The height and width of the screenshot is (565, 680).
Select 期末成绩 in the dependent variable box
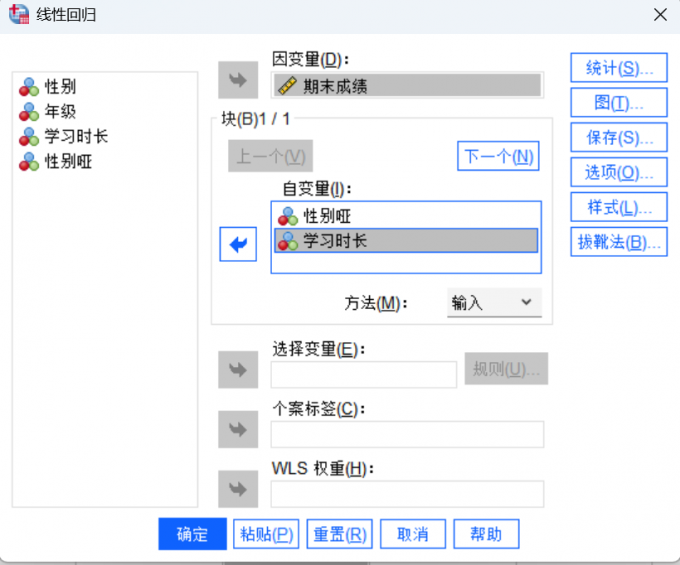[408, 85]
